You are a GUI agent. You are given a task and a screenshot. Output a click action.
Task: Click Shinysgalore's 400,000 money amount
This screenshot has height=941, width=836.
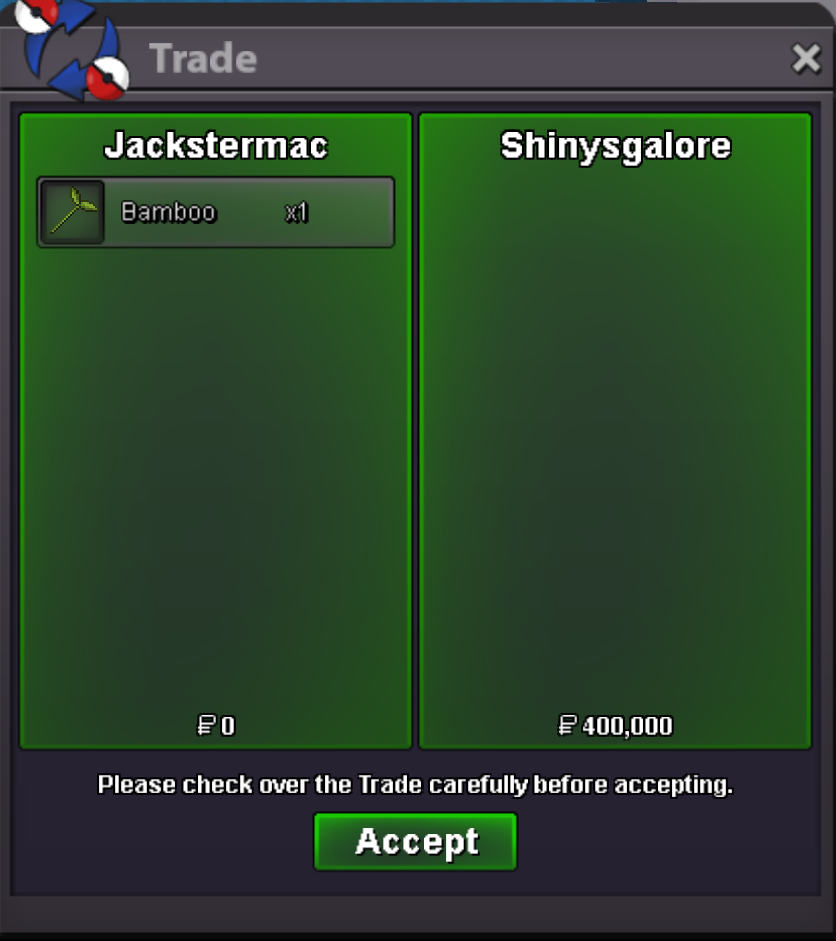tap(627, 726)
